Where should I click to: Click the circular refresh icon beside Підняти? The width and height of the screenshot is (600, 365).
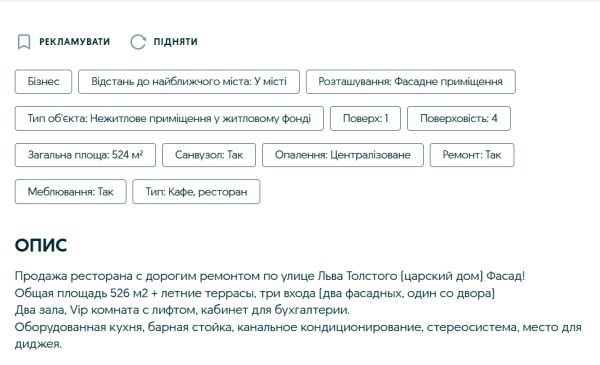click(x=138, y=42)
